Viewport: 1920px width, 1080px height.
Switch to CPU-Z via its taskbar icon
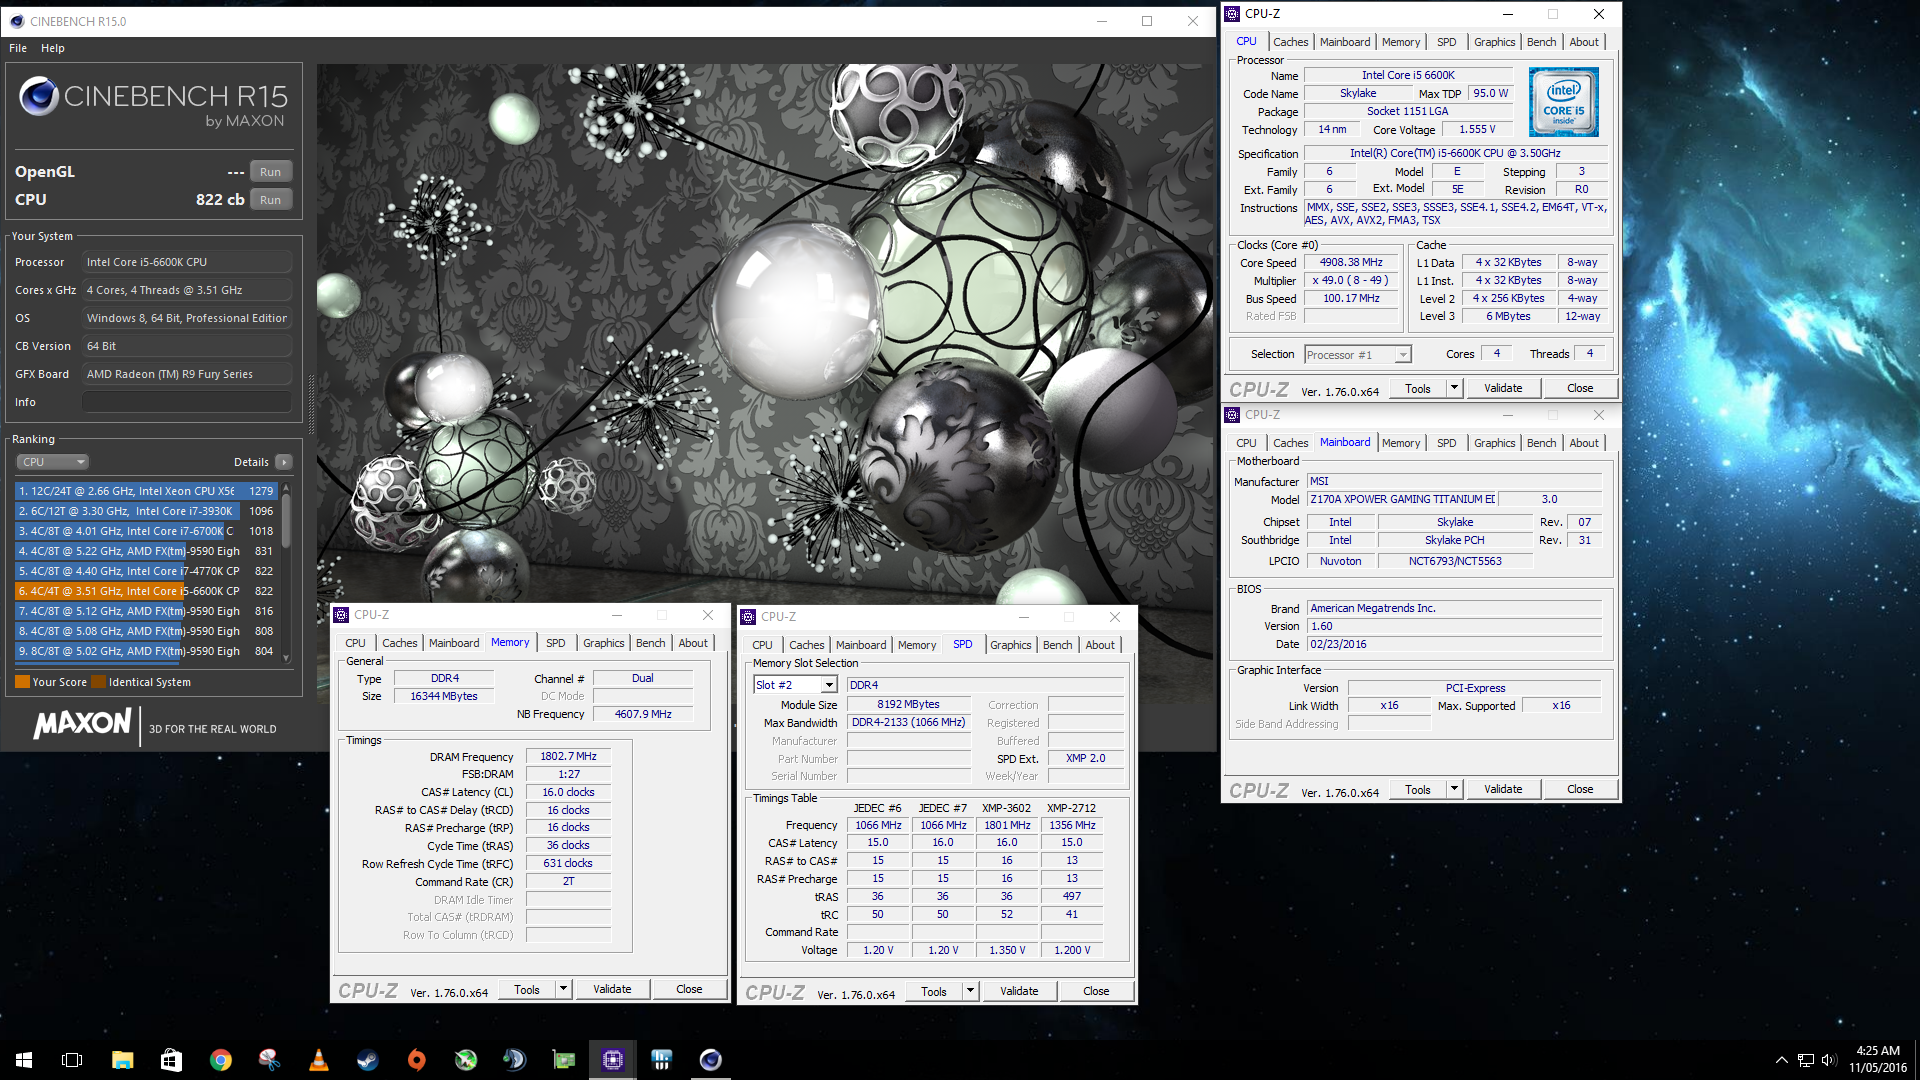[x=612, y=1060]
